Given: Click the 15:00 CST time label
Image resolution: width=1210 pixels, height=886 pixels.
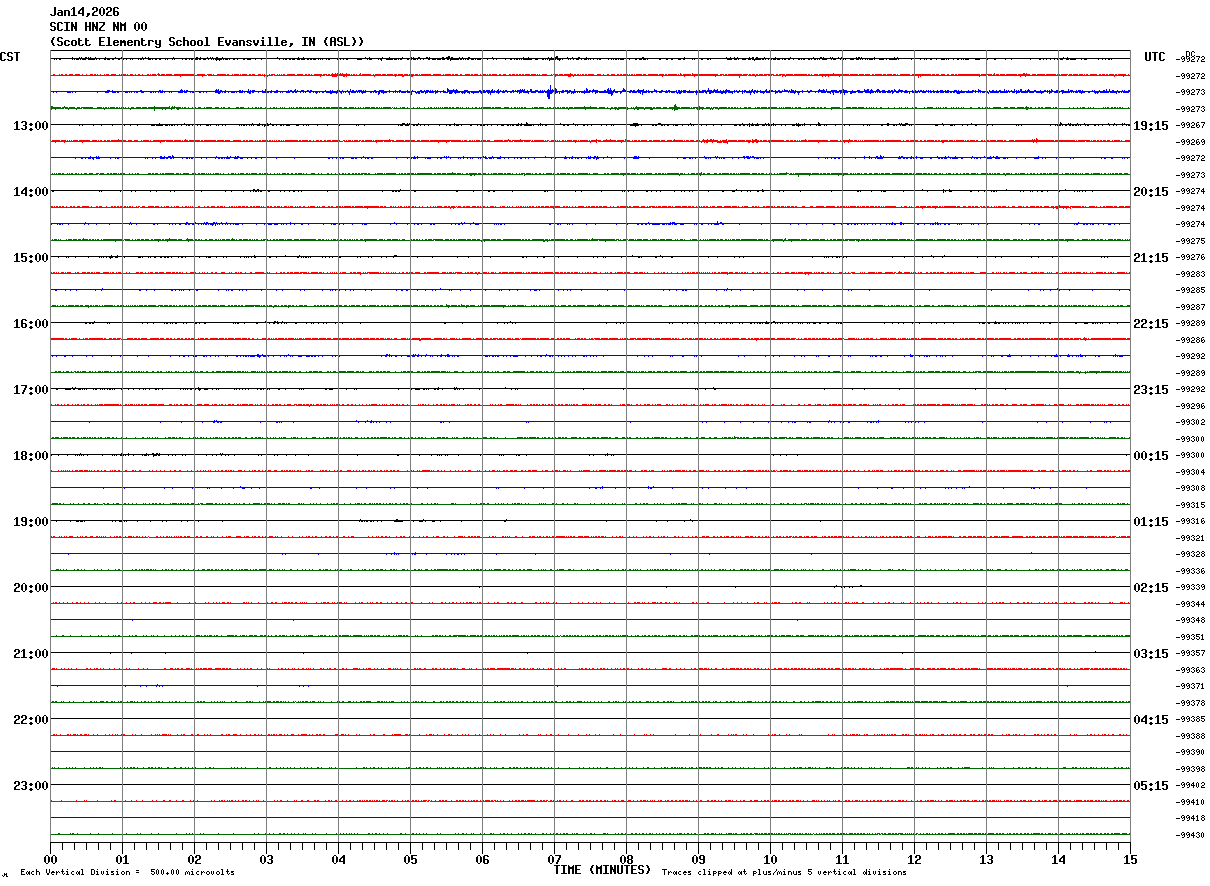Looking at the screenshot, I should tap(30, 258).
